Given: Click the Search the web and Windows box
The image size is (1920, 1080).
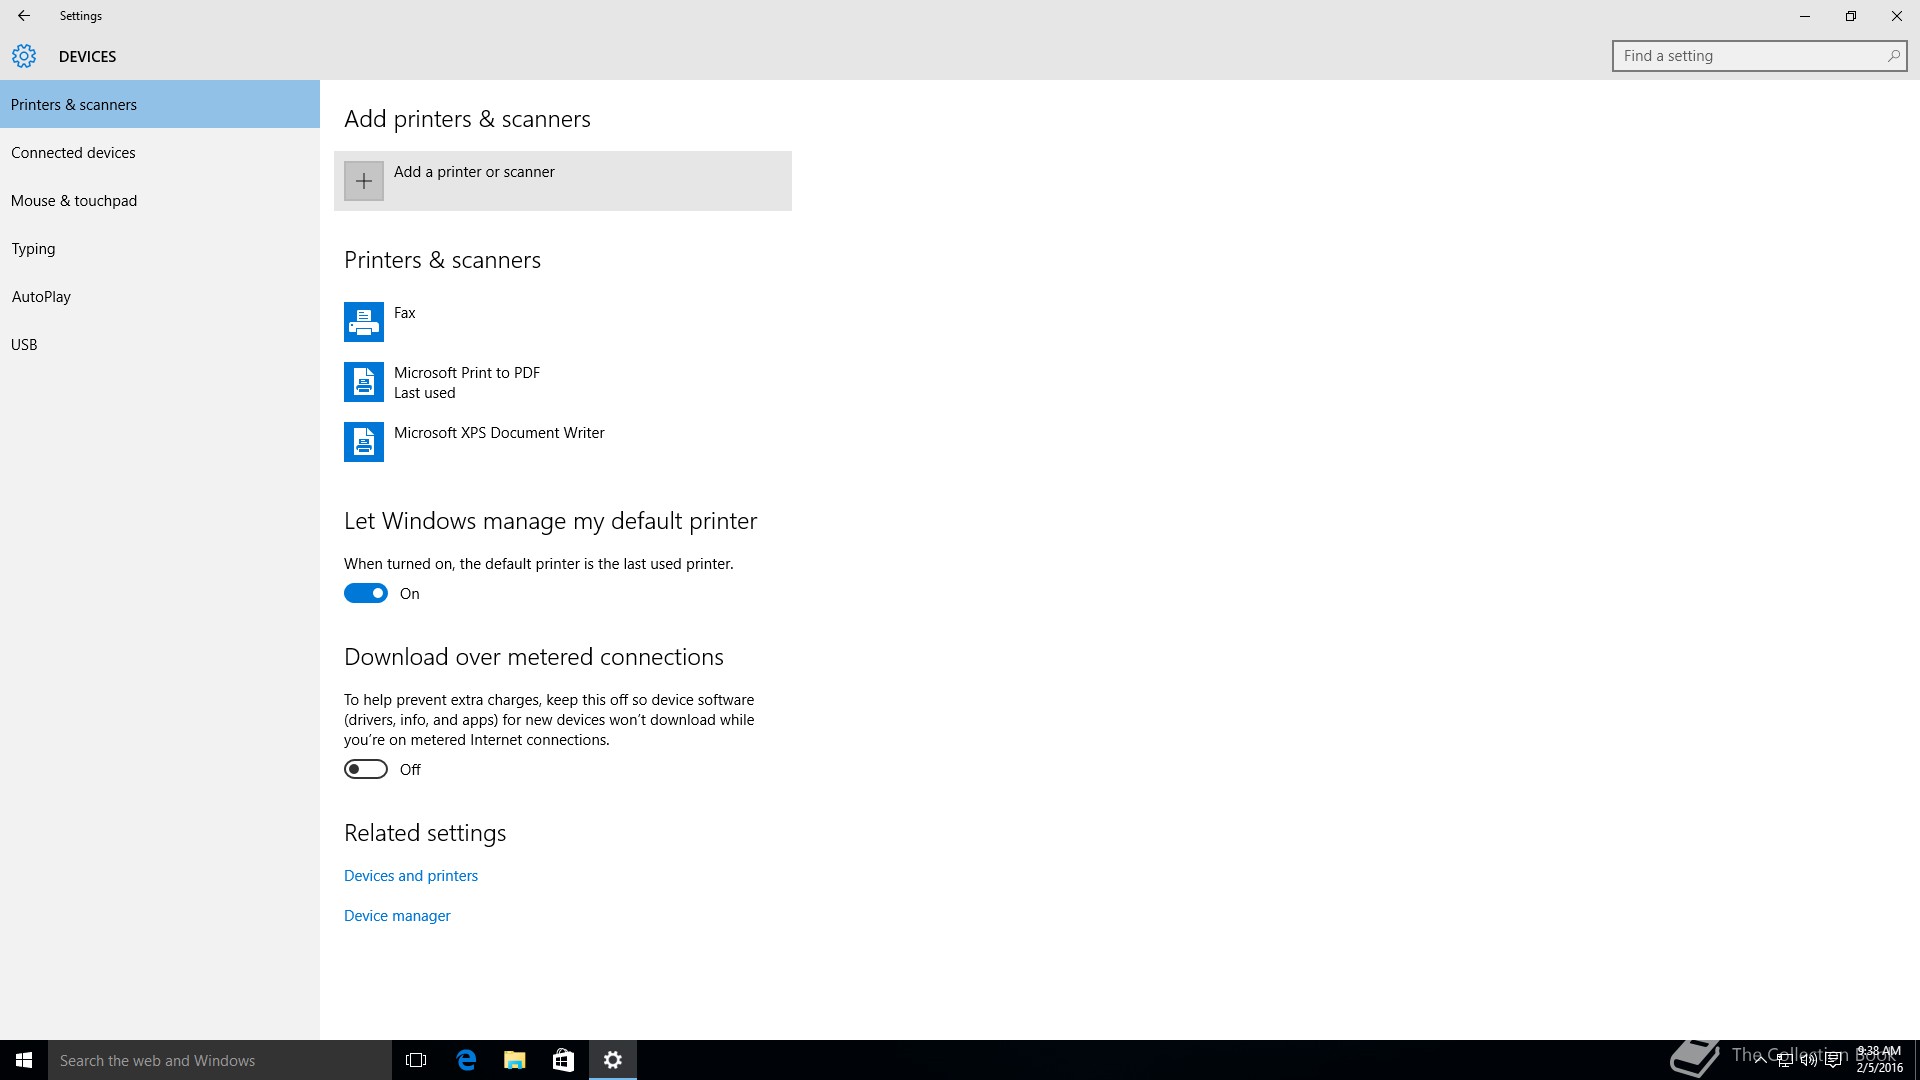Looking at the screenshot, I should pyautogui.click(x=220, y=1060).
